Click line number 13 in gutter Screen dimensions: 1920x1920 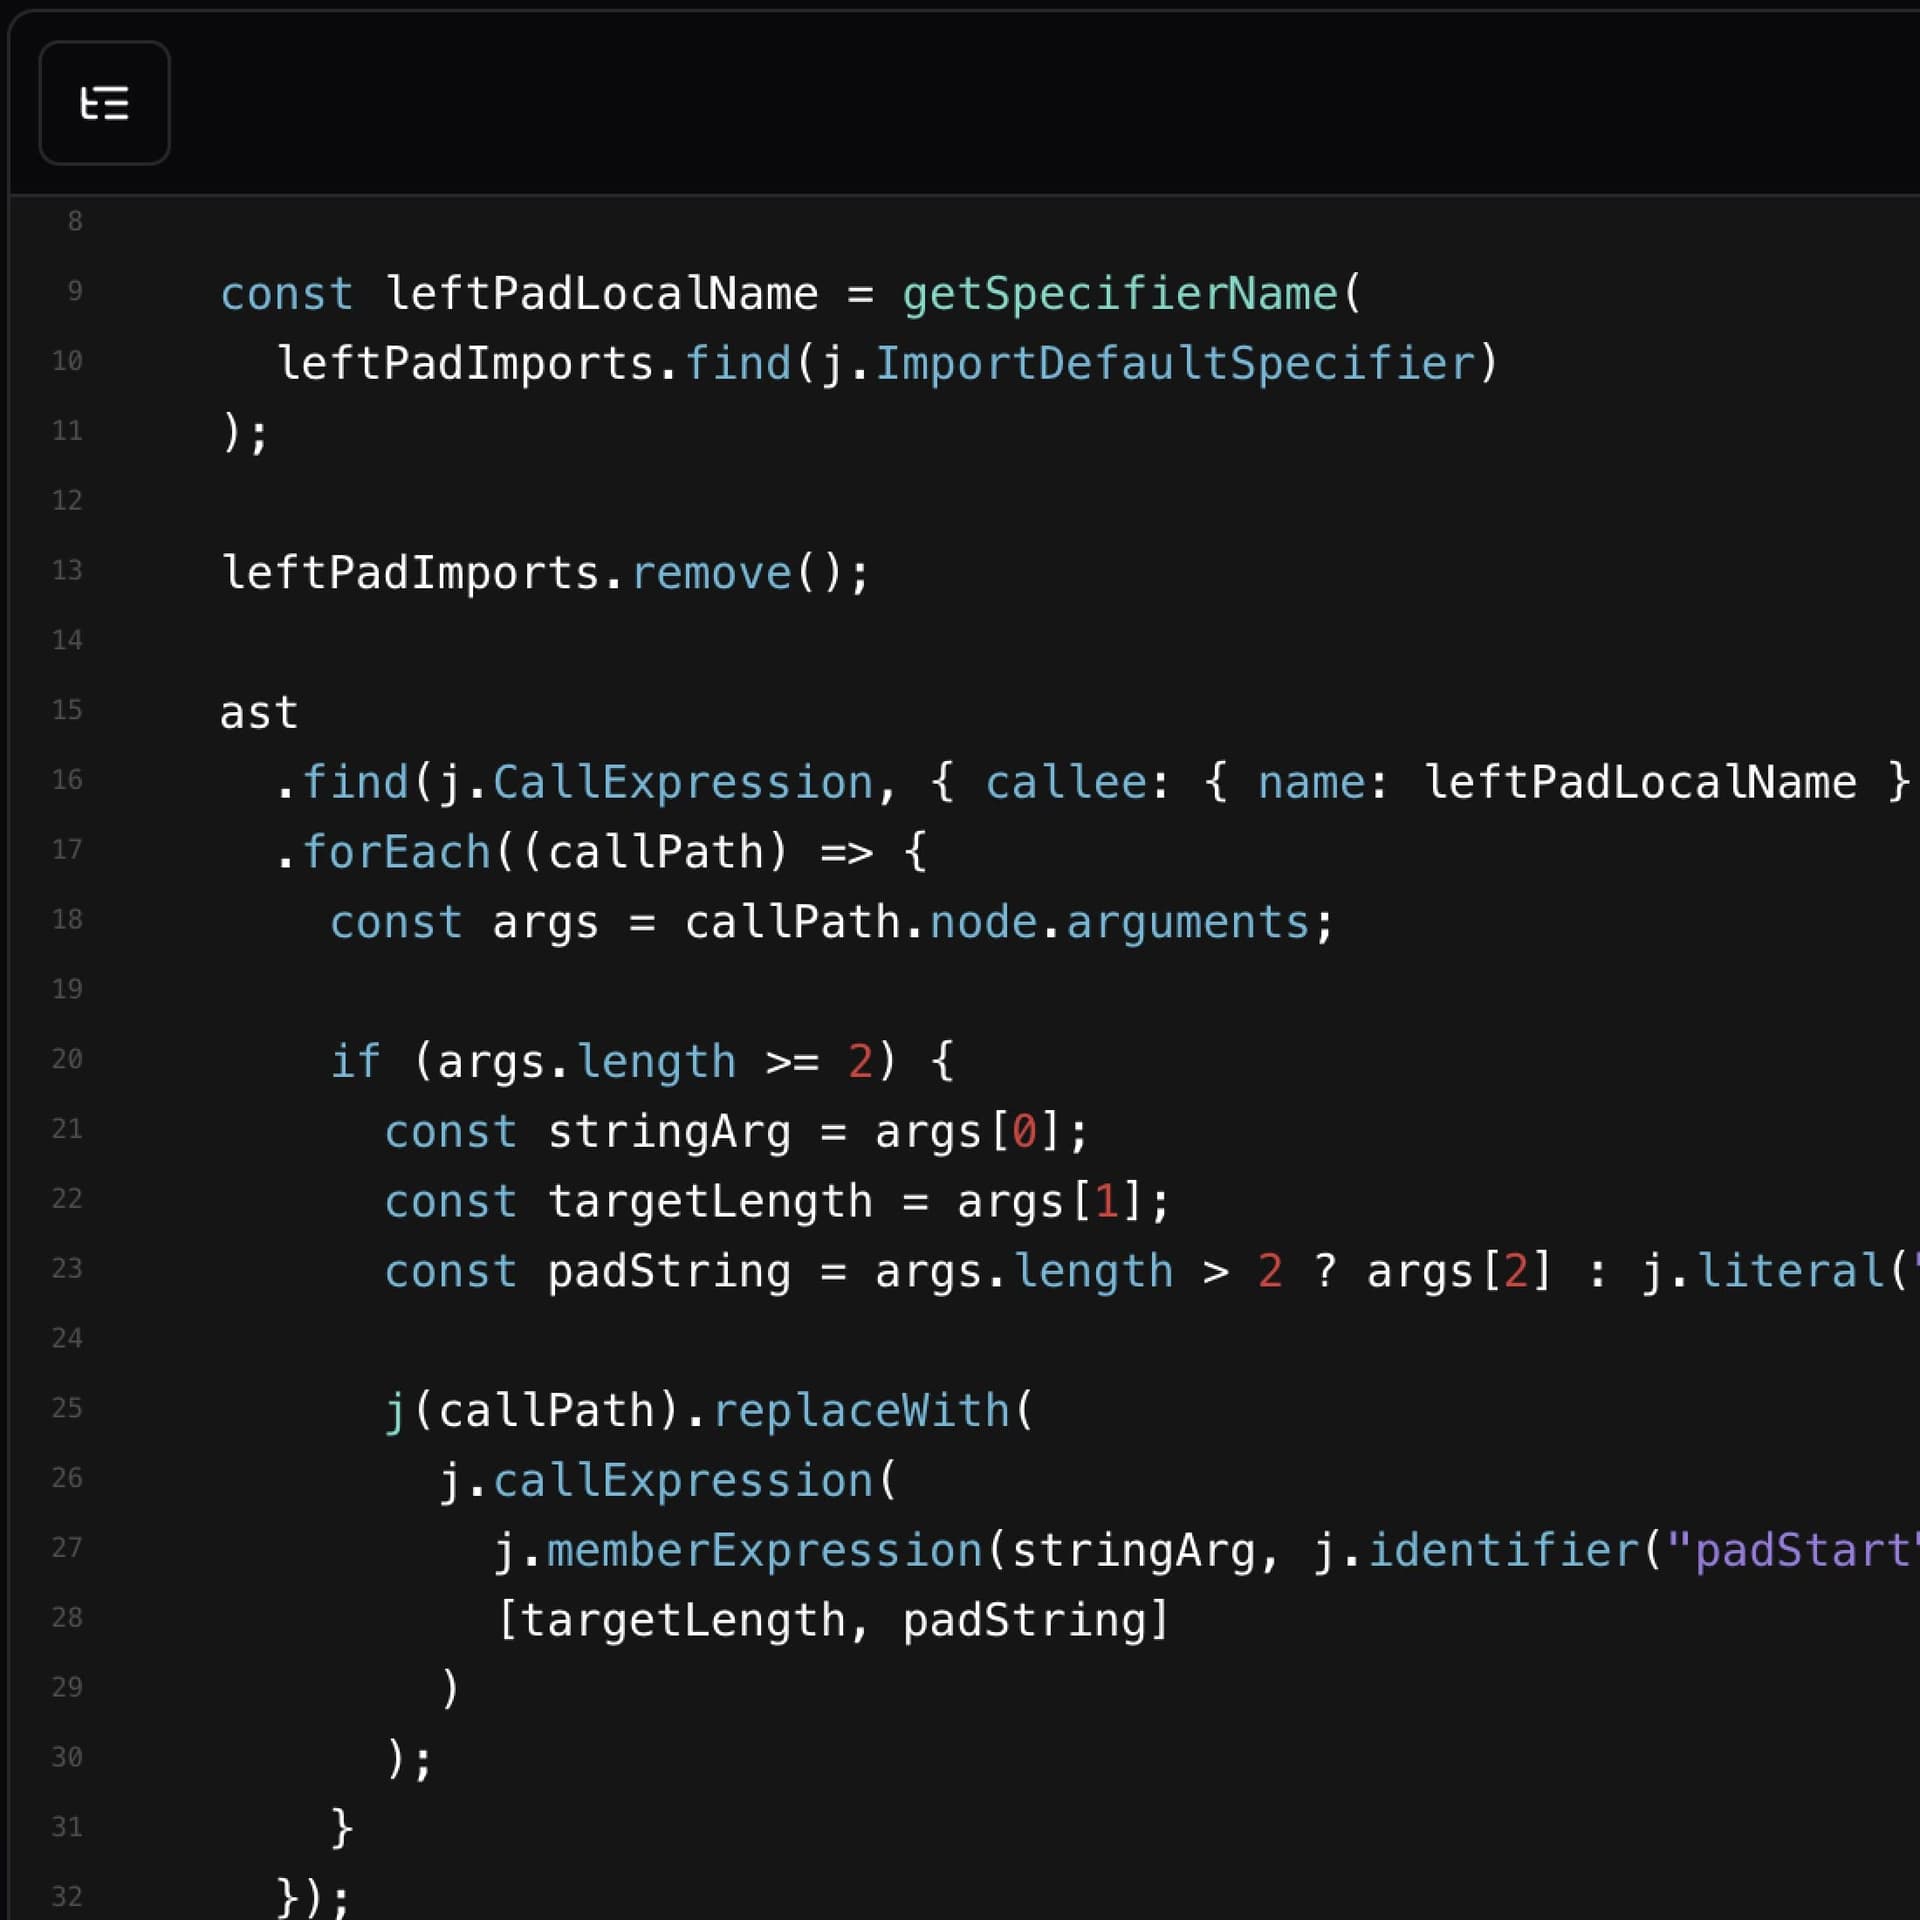pyautogui.click(x=67, y=570)
